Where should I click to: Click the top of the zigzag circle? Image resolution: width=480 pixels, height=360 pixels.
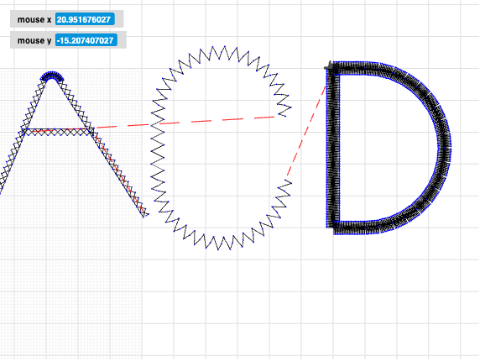(x=218, y=52)
